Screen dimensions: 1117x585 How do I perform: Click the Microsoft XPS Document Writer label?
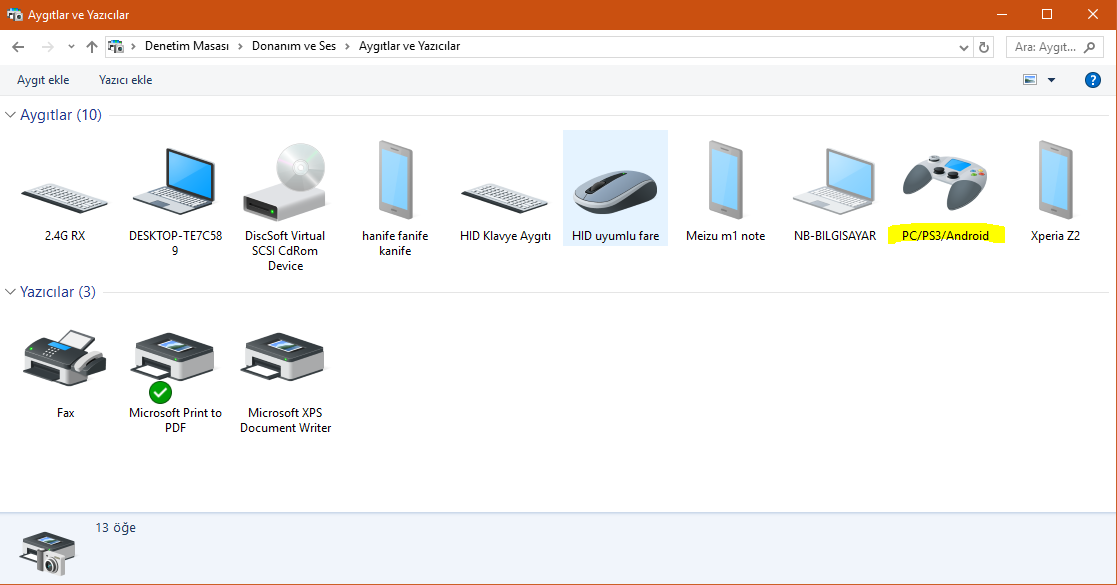point(285,420)
